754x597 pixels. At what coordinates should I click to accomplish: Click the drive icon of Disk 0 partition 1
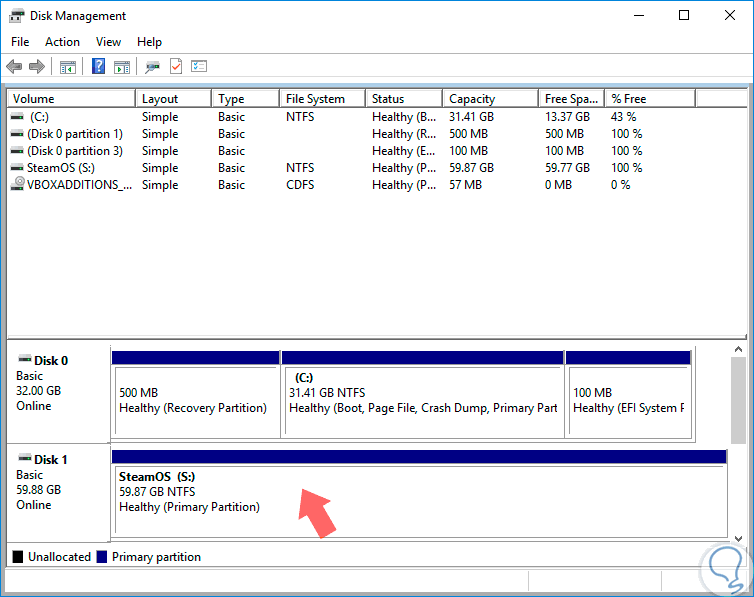tap(17, 133)
